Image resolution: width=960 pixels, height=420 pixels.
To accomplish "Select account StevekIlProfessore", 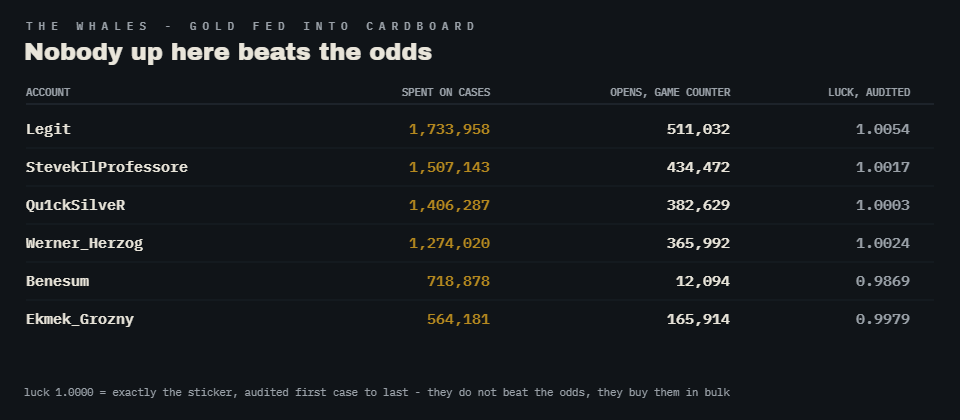I will [x=107, y=167].
